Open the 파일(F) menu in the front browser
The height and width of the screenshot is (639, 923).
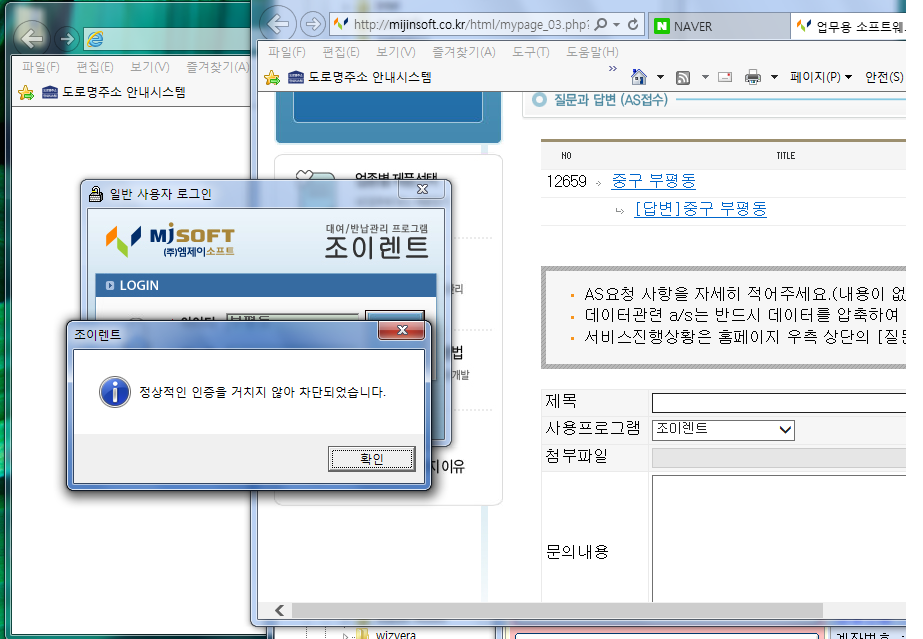tap(287, 52)
